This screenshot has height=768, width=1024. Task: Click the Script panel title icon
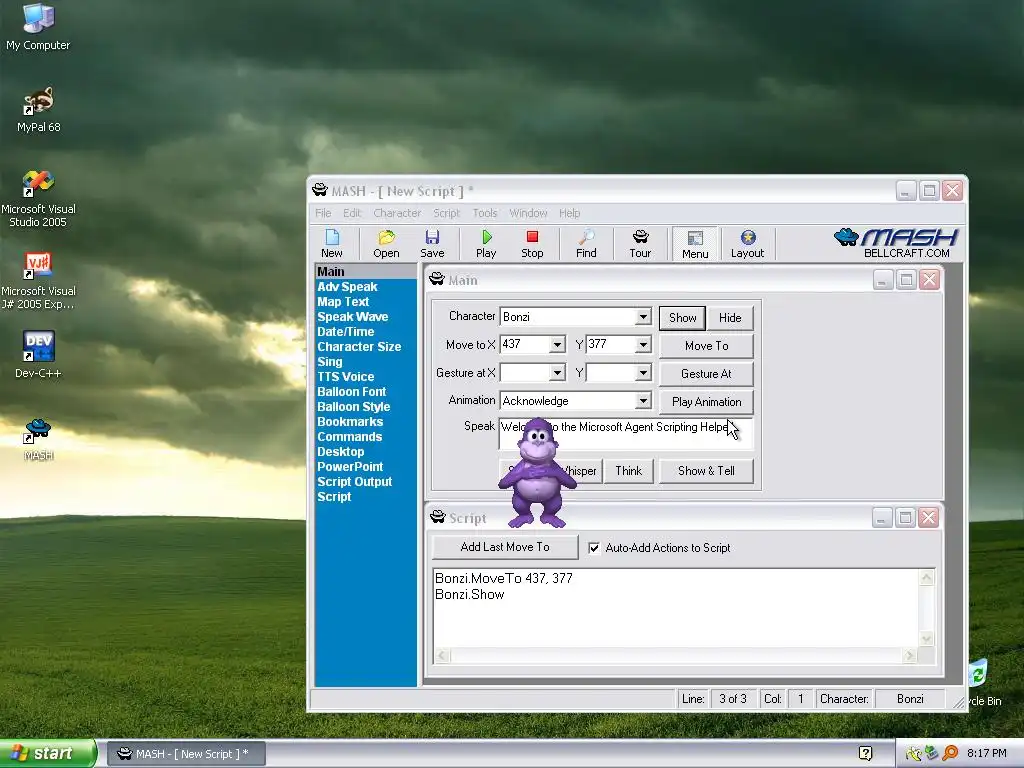[x=438, y=517]
